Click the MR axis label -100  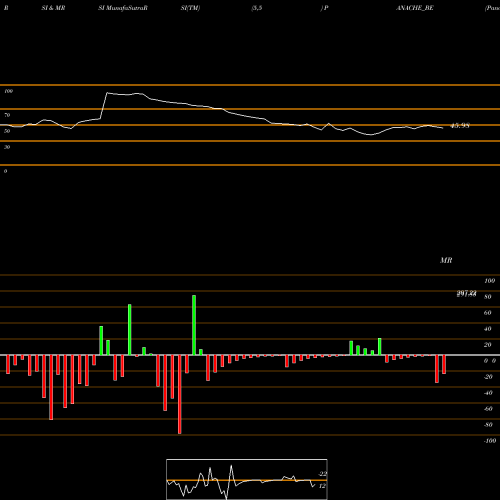coord(489,441)
